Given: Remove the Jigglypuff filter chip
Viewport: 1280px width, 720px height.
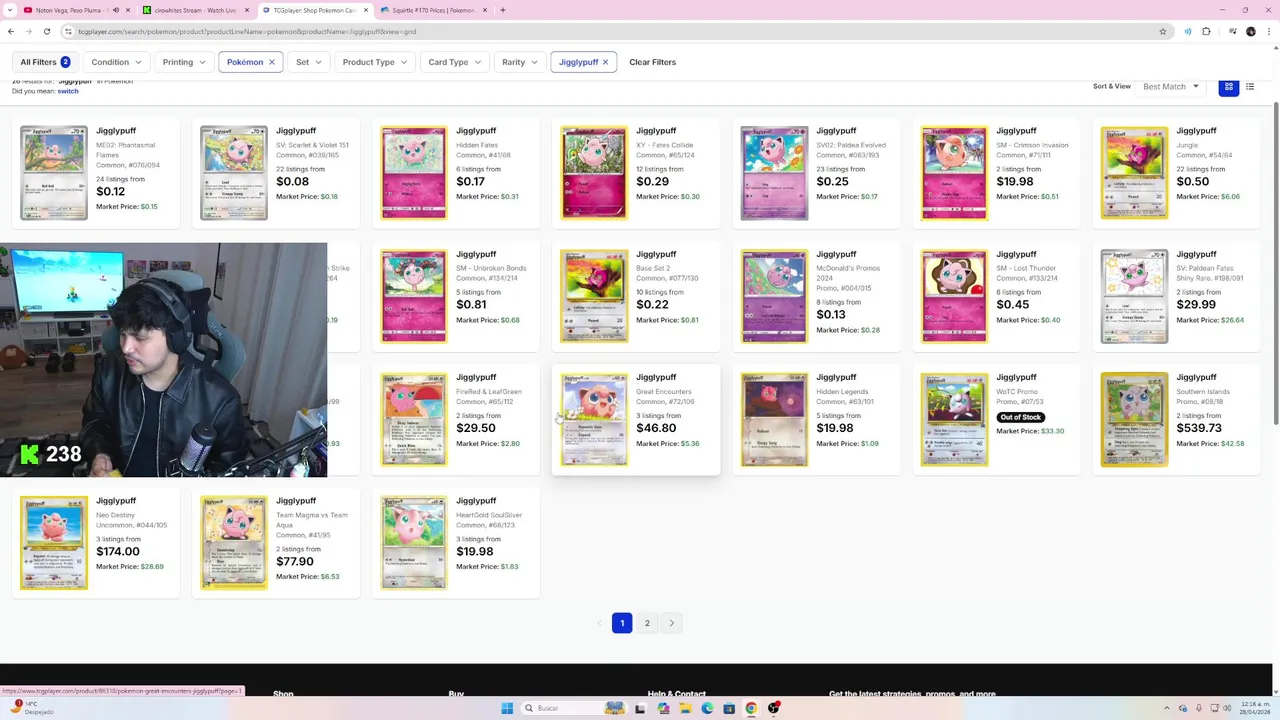Looking at the screenshot, I should coord(605,62).
